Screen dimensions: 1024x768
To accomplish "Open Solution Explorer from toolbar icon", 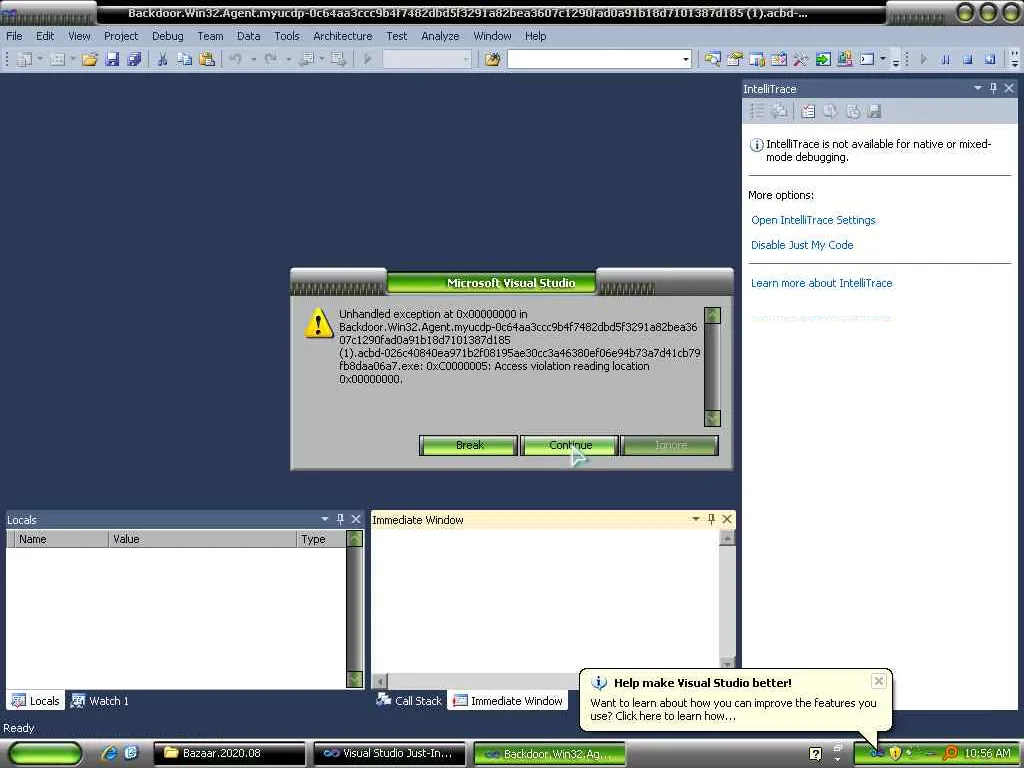I will point(712,59).
